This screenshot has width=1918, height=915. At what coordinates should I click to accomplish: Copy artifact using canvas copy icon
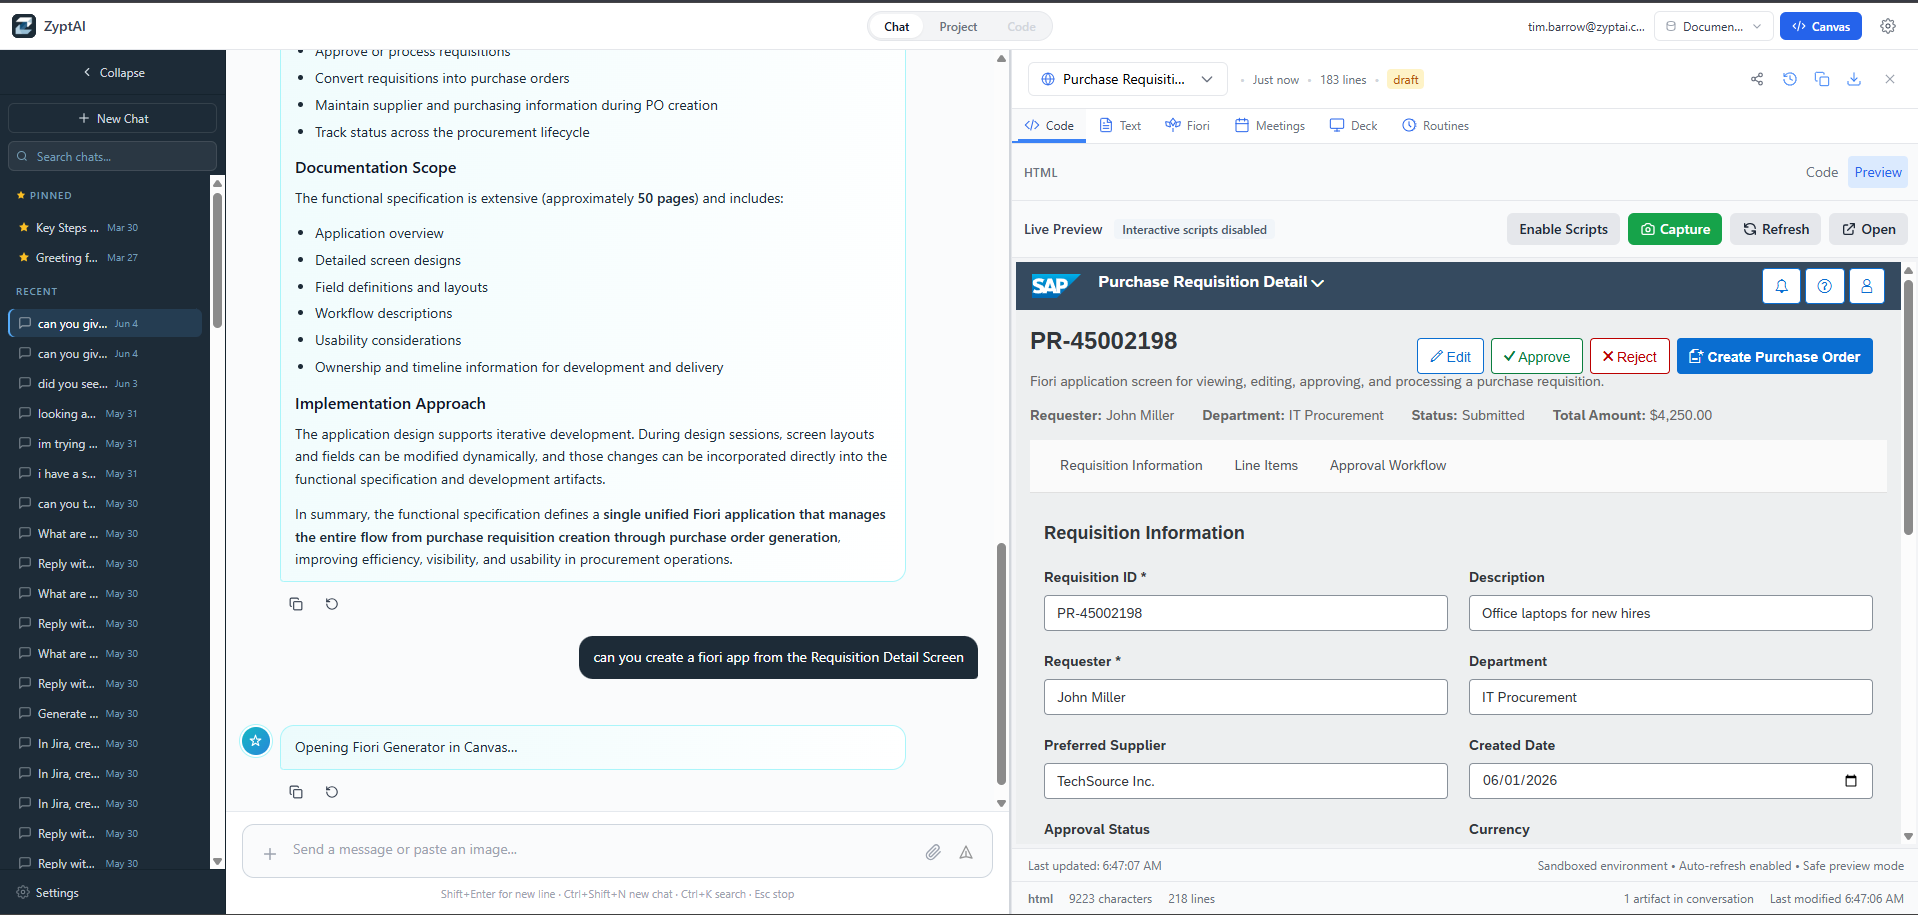pyautogui.click(x=1822, y=79)
